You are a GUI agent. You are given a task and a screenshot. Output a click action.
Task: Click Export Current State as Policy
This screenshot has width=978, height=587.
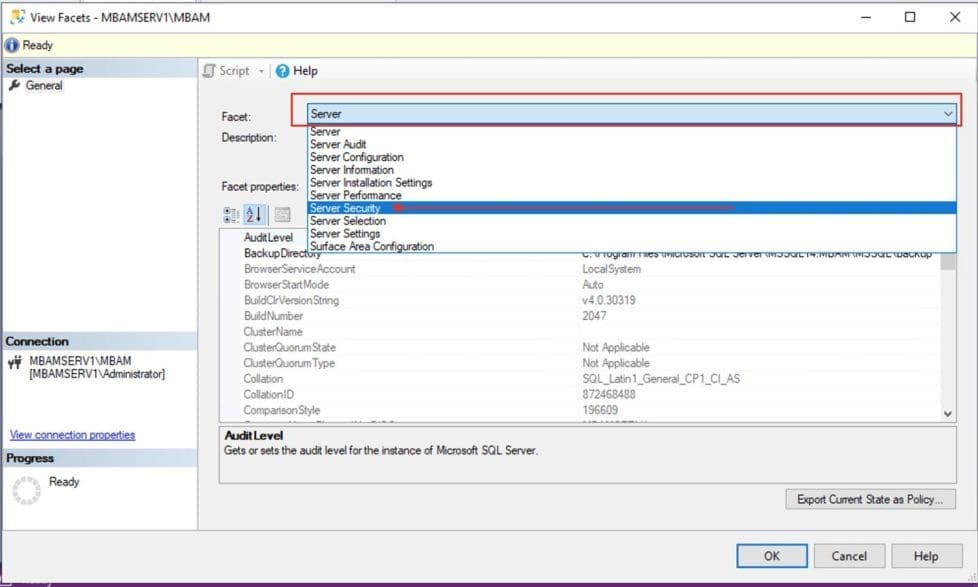click(x=870, y=499)
